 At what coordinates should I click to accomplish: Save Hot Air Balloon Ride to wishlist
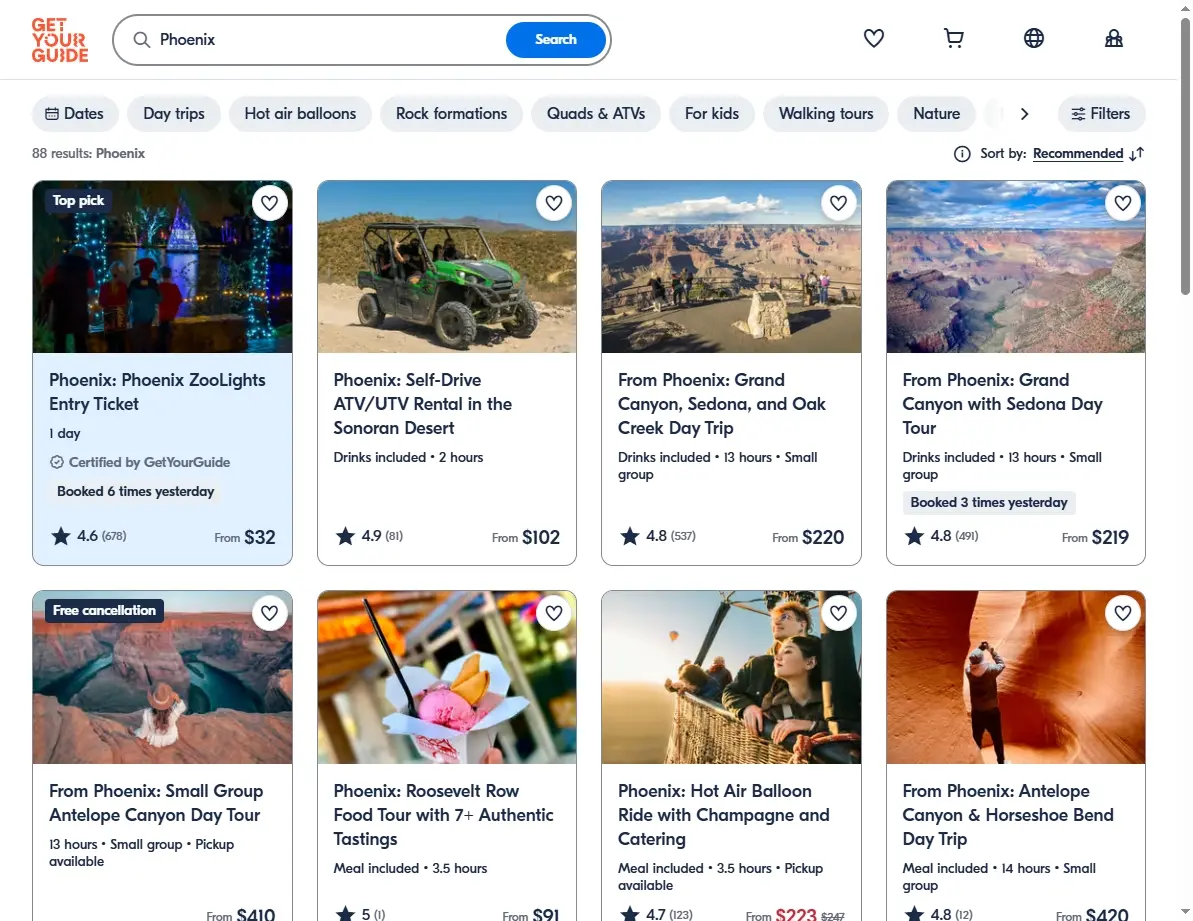click(x=838, y=613)
